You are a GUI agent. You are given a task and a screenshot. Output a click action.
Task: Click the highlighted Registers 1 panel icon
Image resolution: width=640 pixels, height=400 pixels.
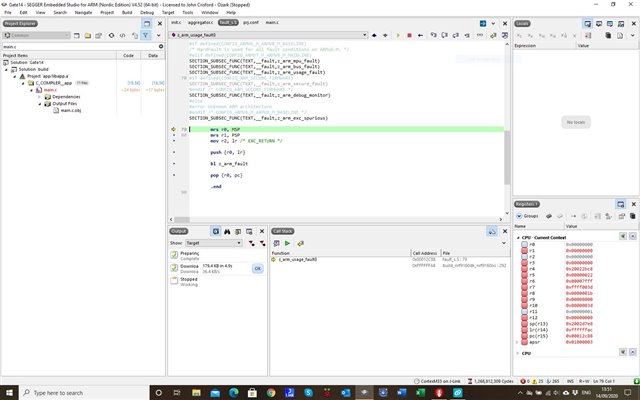pos(620,204)
